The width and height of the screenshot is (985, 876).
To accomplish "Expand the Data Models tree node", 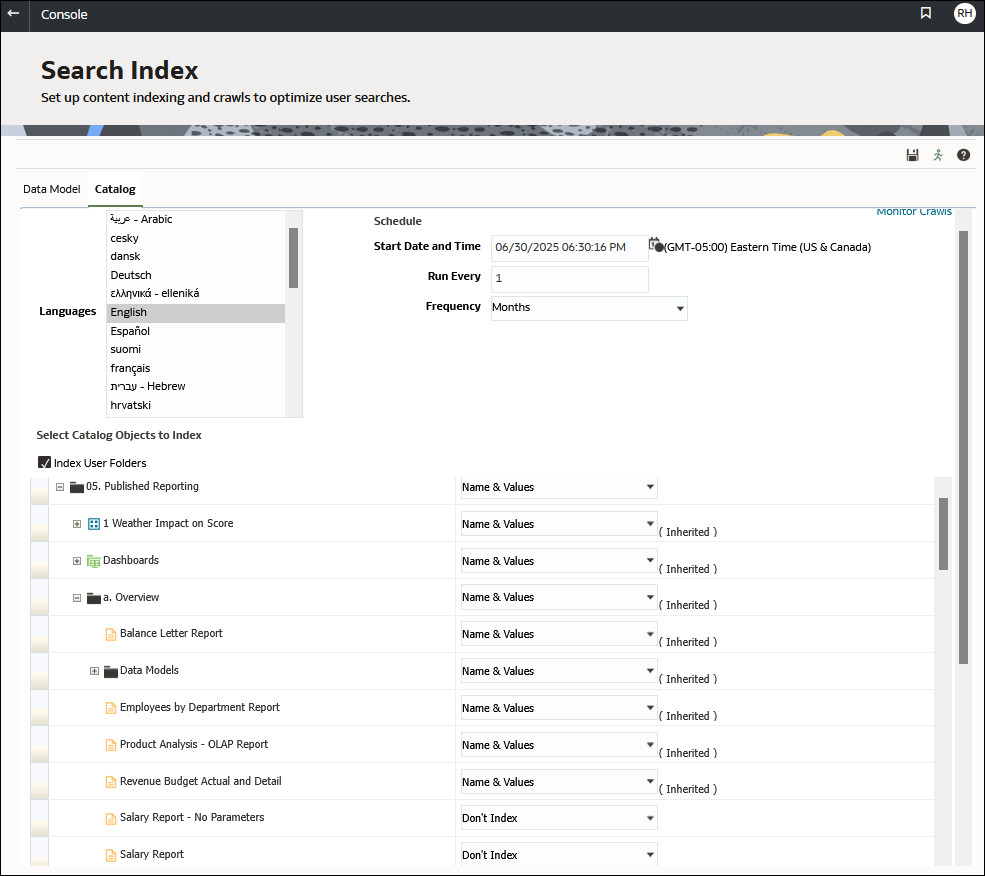I will click(94, 670).
